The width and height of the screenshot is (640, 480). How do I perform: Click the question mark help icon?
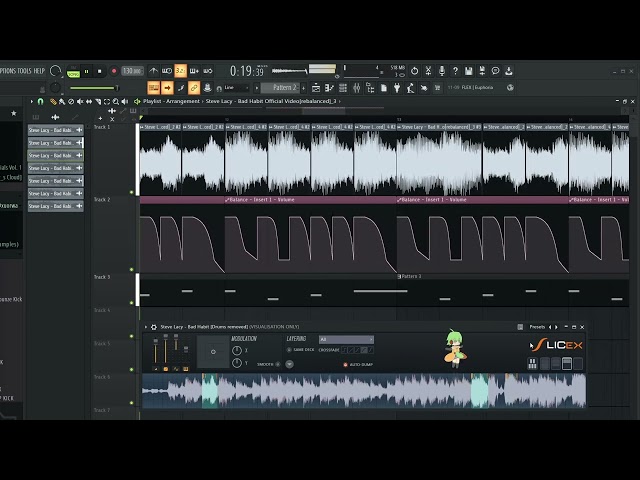point(455,71)
